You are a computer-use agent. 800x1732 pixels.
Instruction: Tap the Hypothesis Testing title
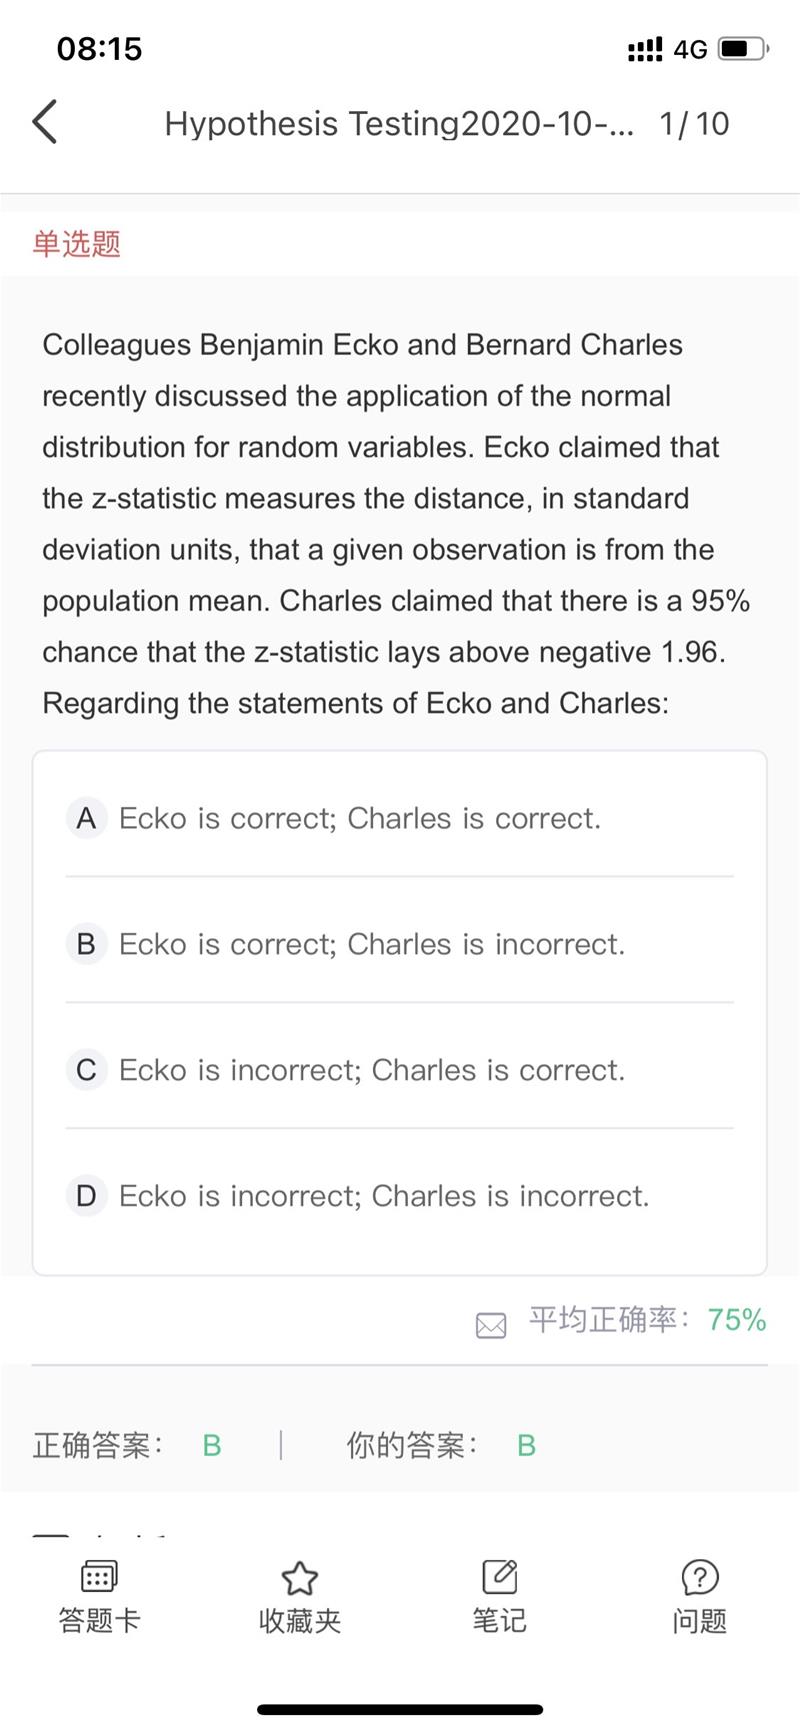click(398, 124)
